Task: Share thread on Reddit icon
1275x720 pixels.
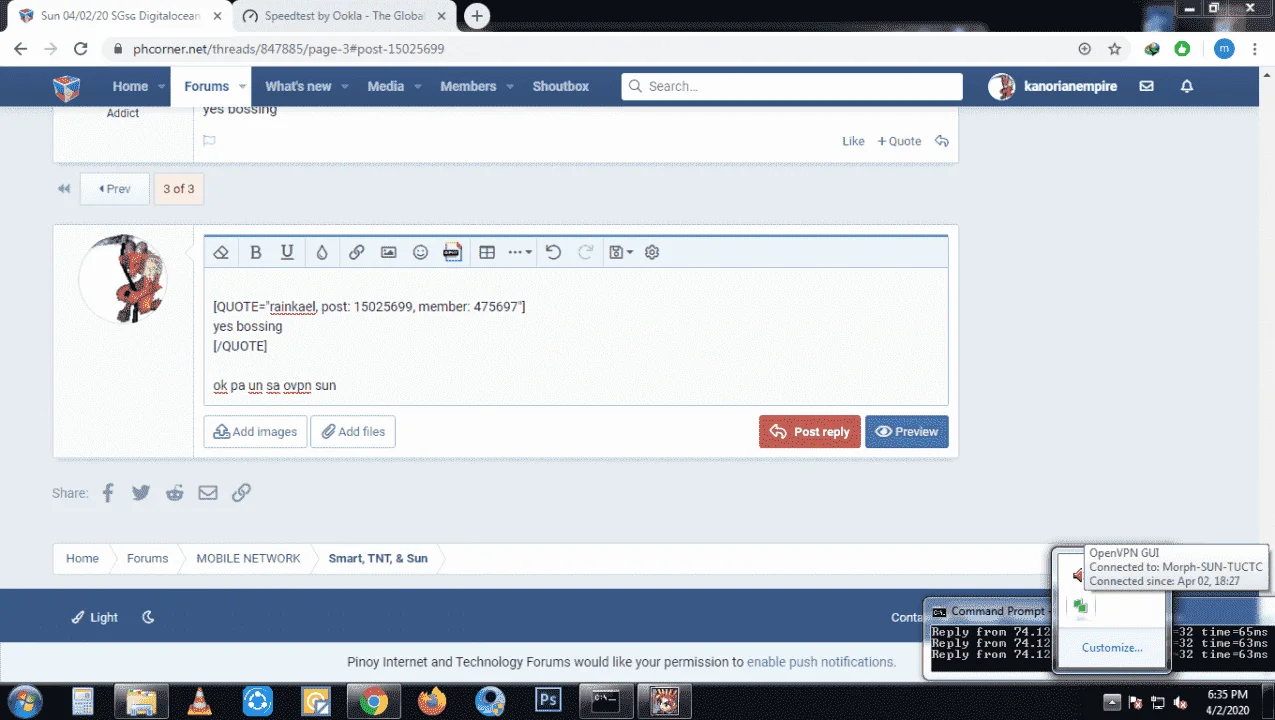Action: point(175,492)
